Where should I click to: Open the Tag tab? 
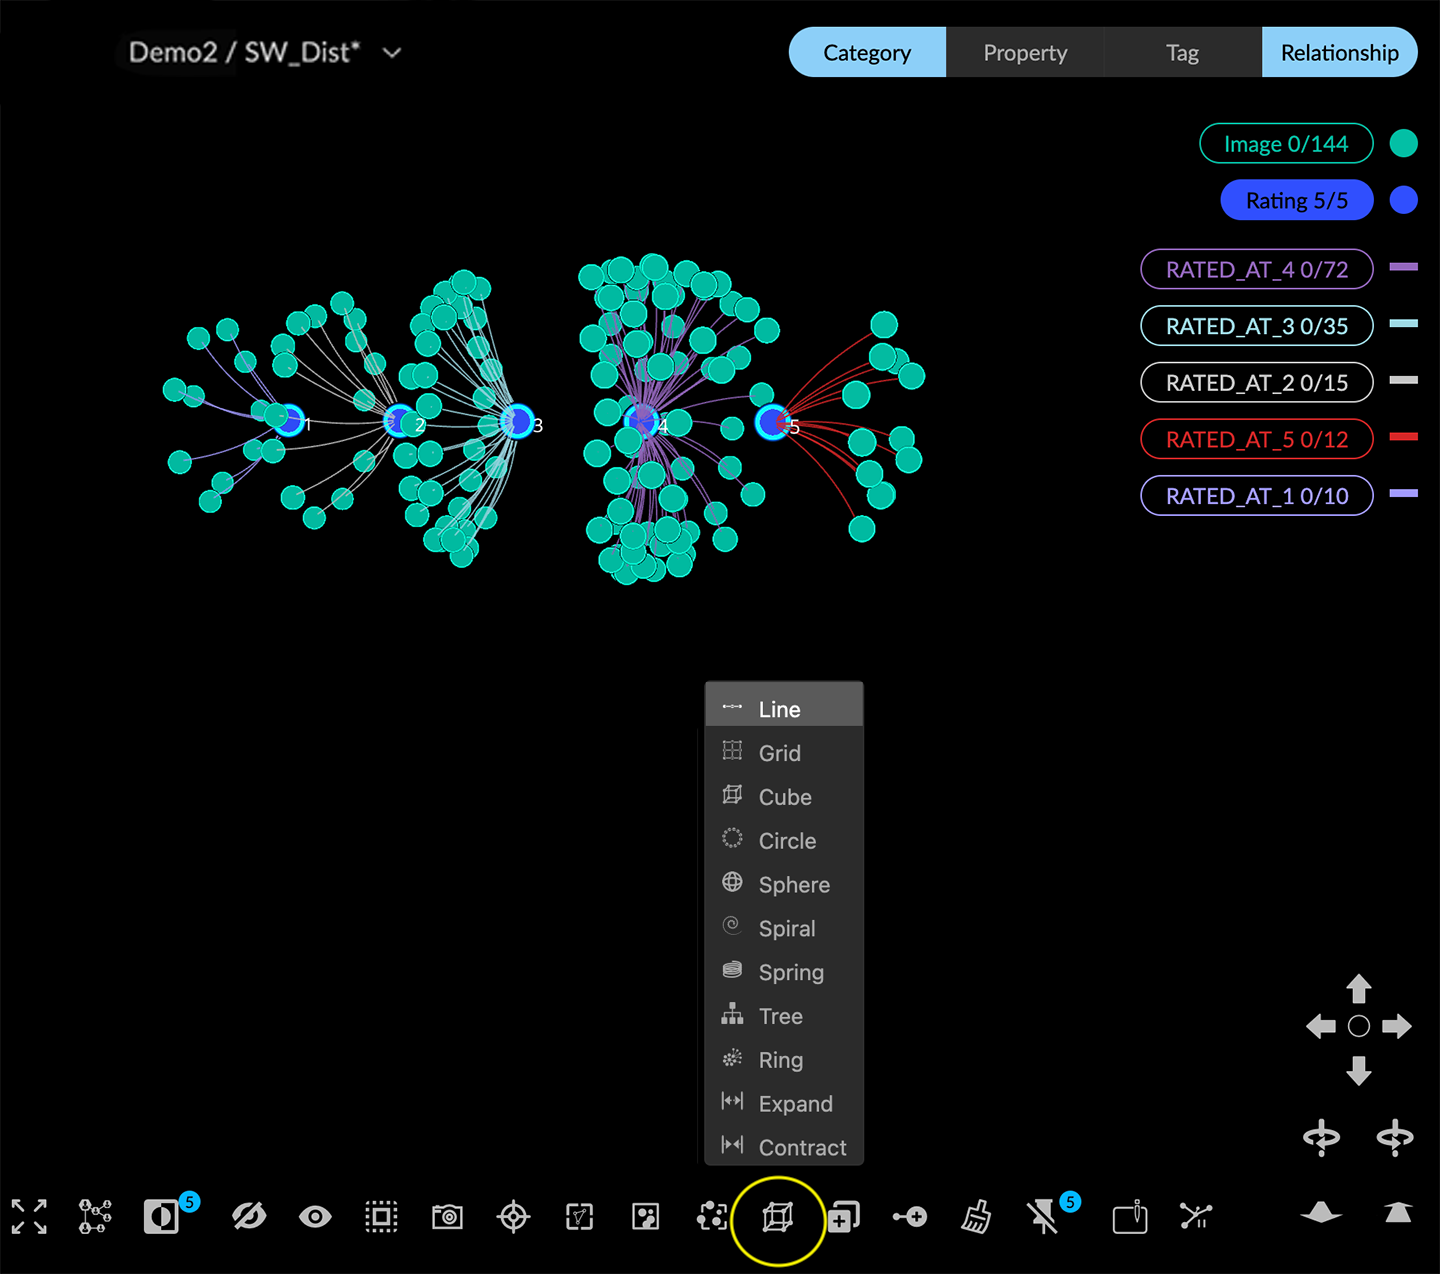point(1182,53)
